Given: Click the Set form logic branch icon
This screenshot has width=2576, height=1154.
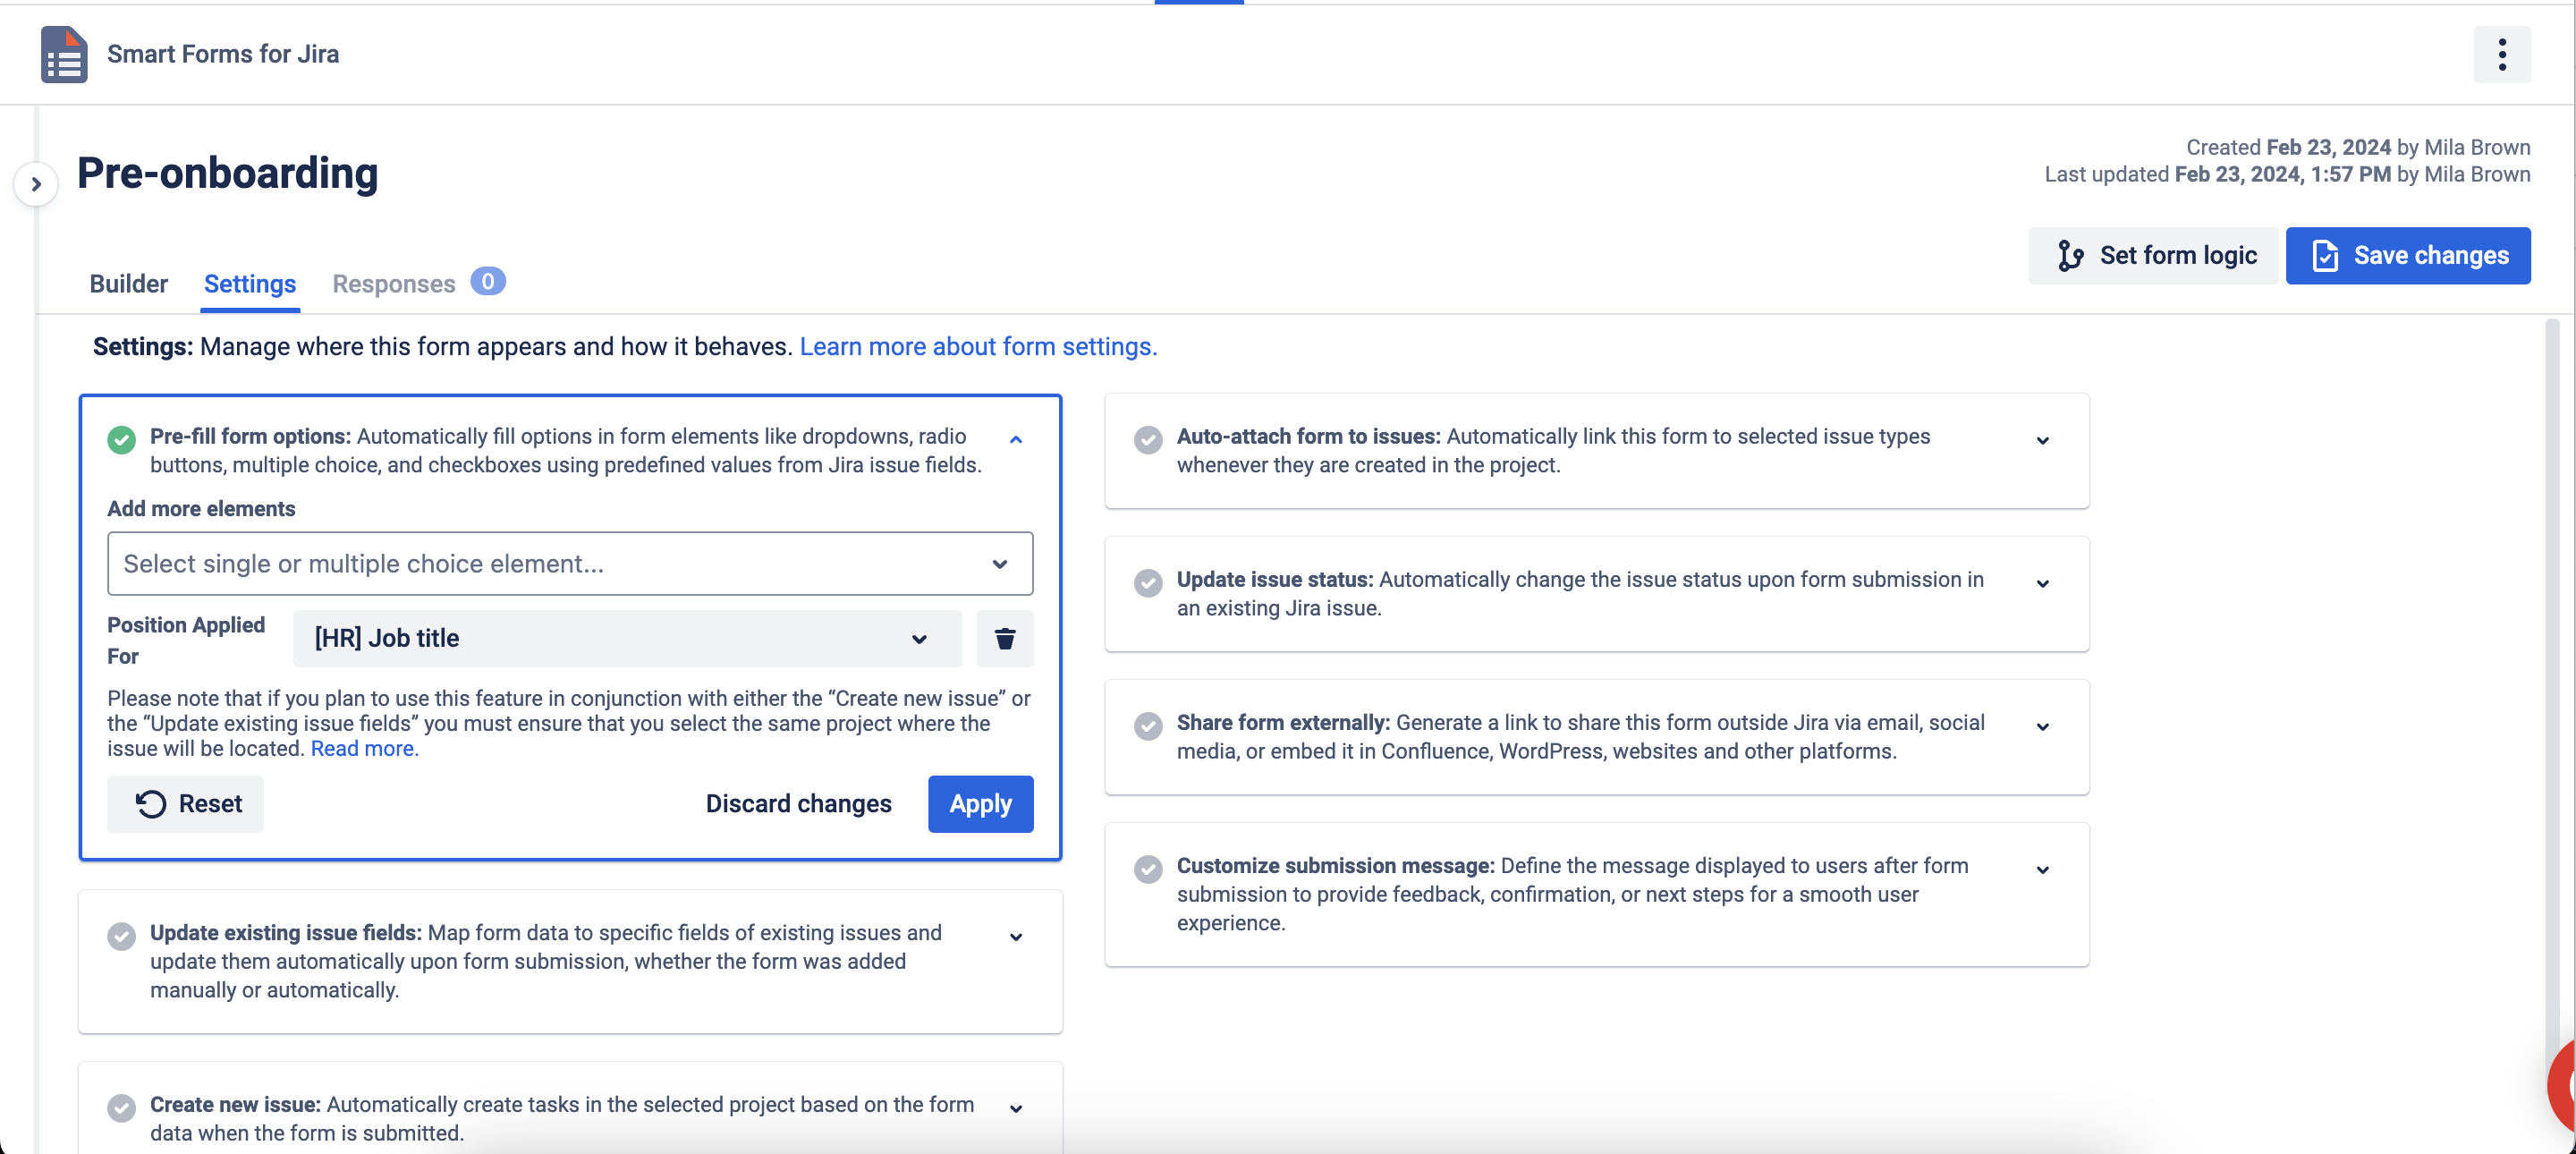Looking at the screenshot, I should coord(2070,256).
